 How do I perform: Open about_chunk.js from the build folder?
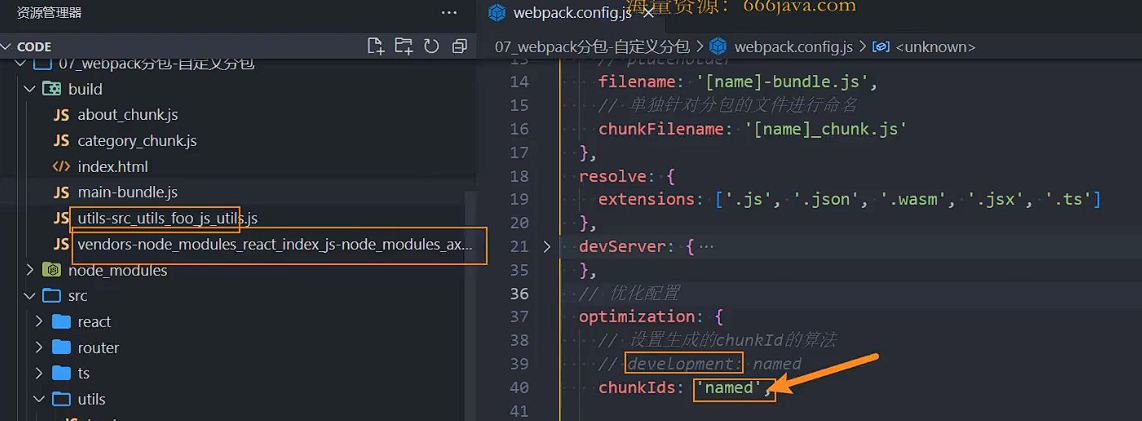coord(127,115)
